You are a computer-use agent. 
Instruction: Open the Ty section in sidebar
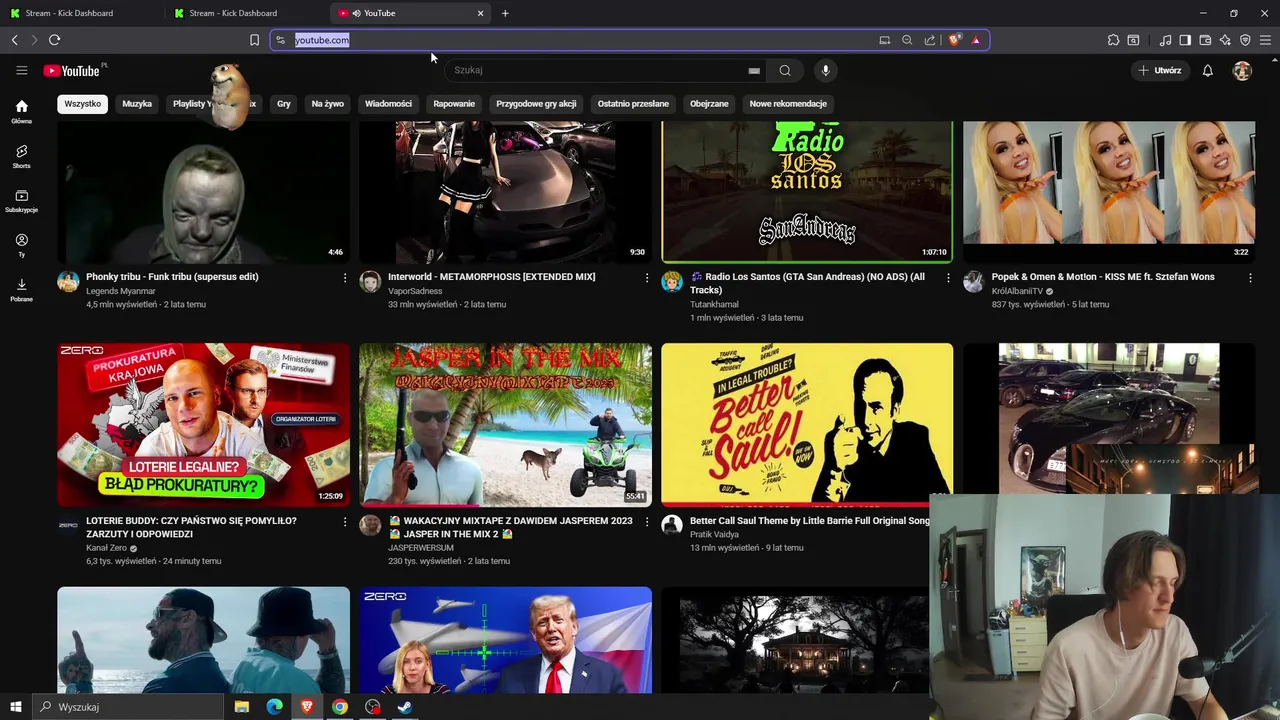(21, 245)
